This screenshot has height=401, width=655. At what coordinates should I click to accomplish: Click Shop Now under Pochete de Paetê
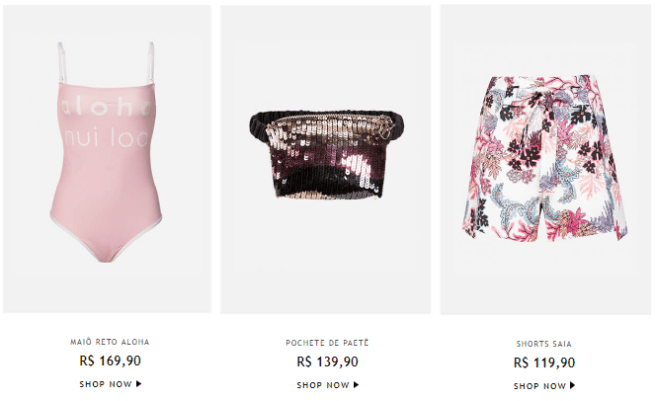pyautogui.click(x=328, y=385)
